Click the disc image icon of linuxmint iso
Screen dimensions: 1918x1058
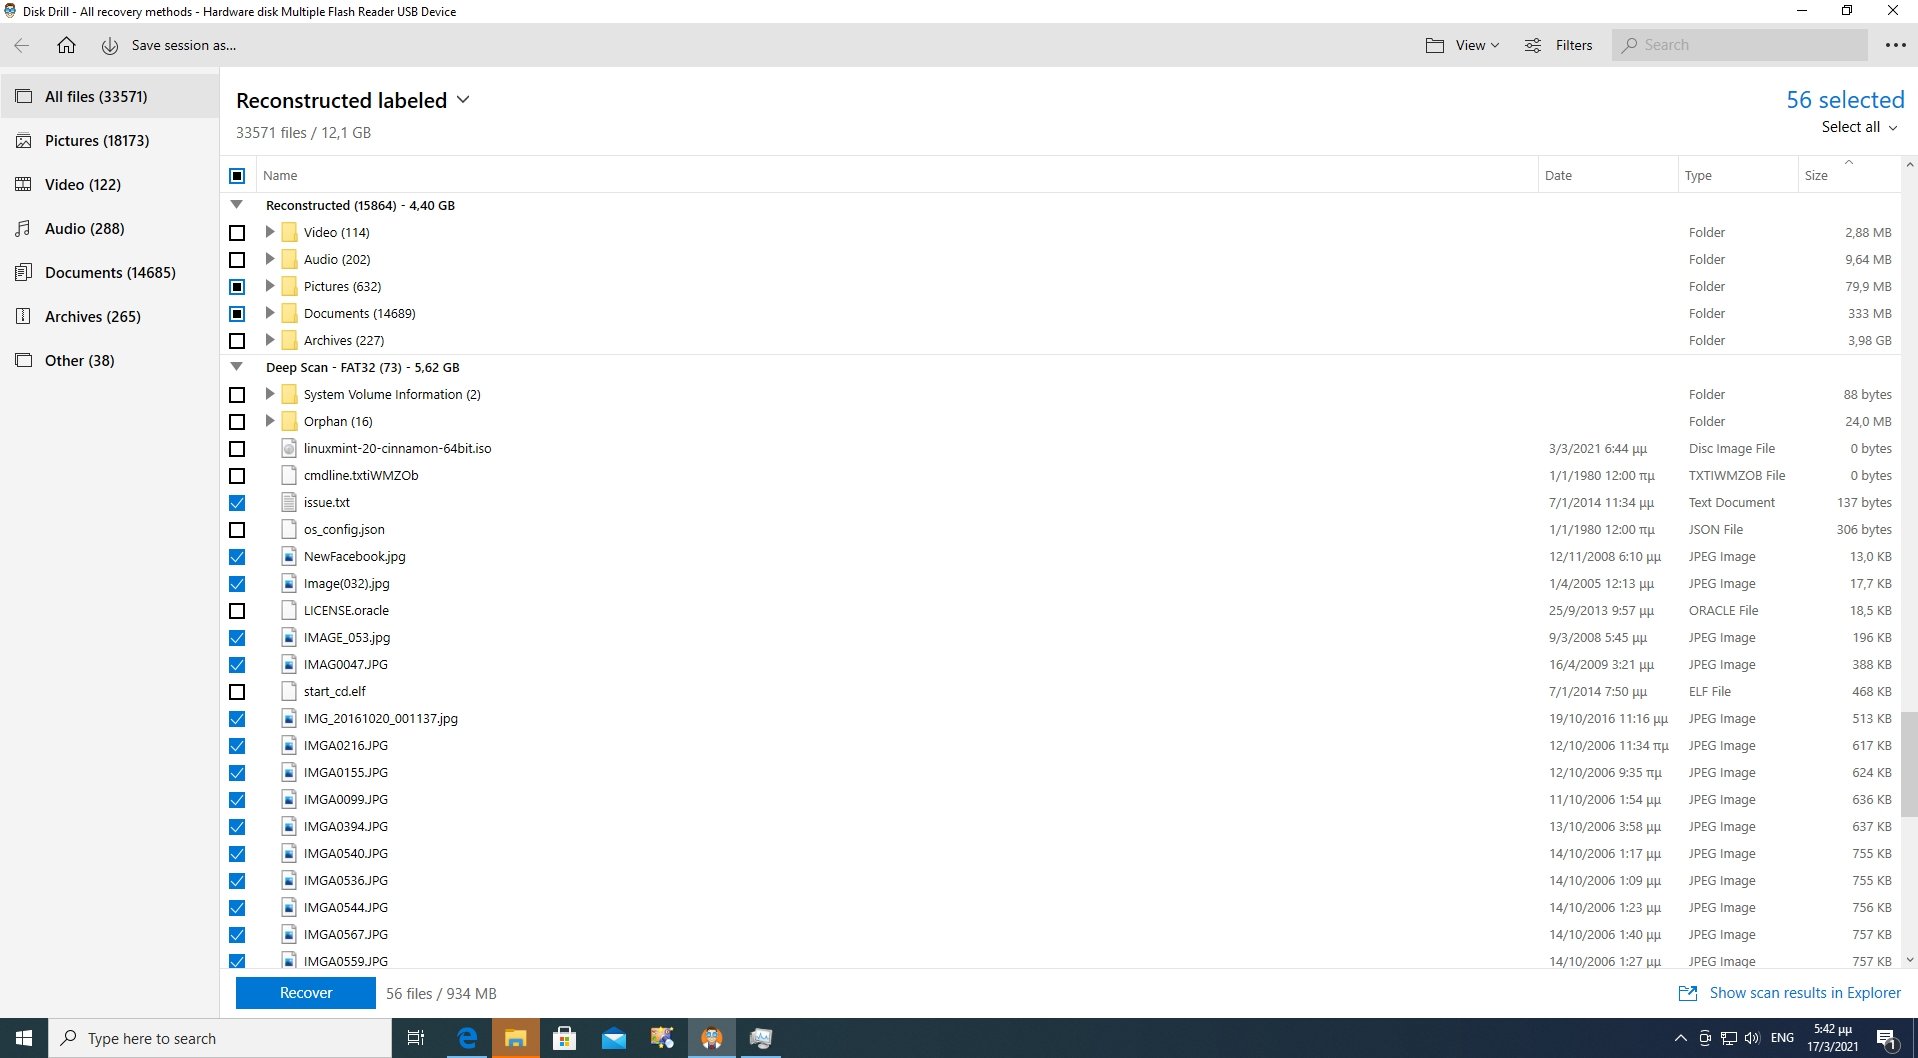[289, 449]
